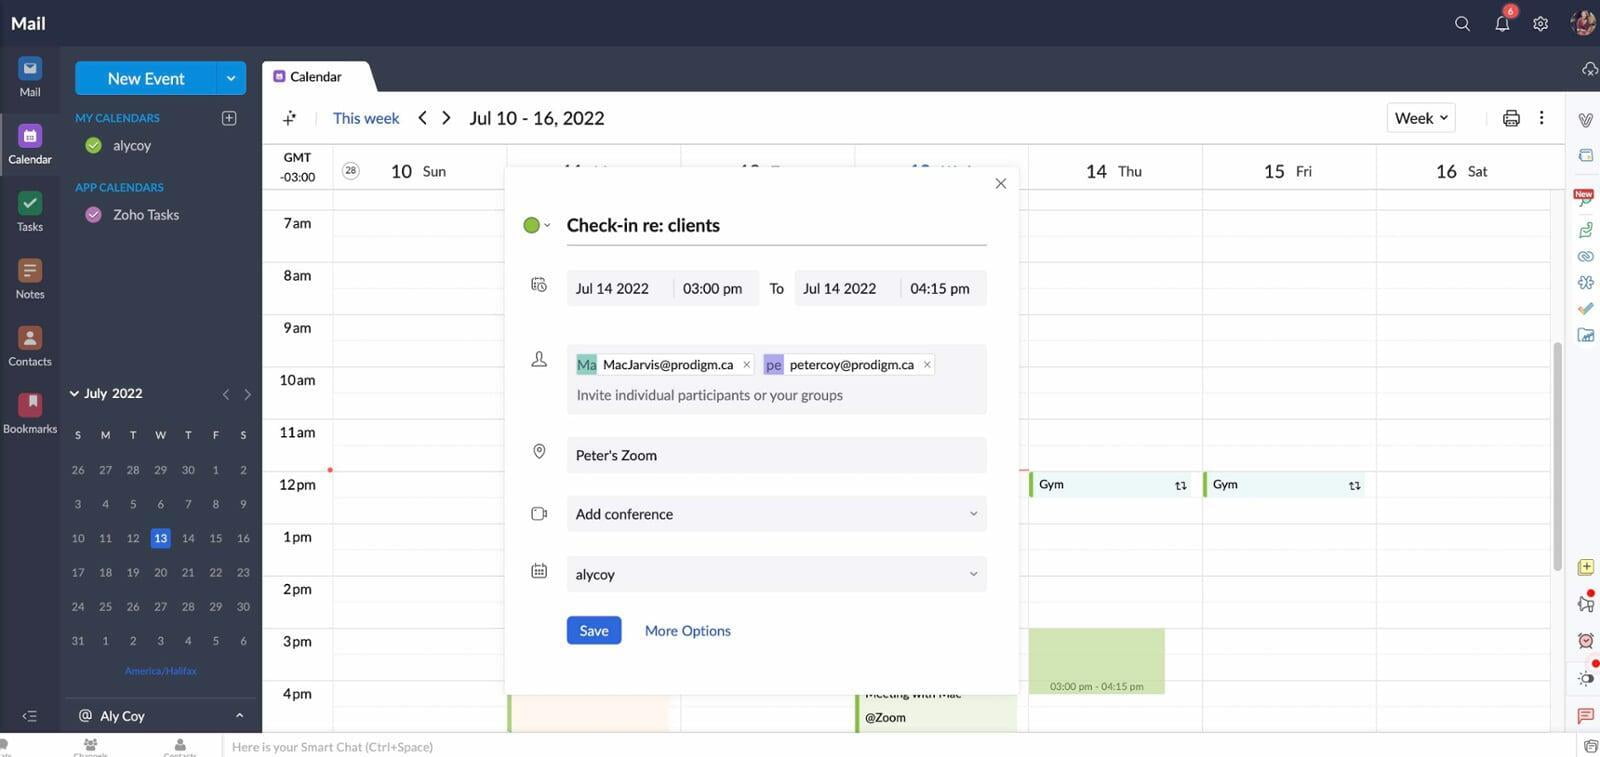Edit the Peter's Zoom location field
Viewport: 1600px width, 757px height.
776,455
